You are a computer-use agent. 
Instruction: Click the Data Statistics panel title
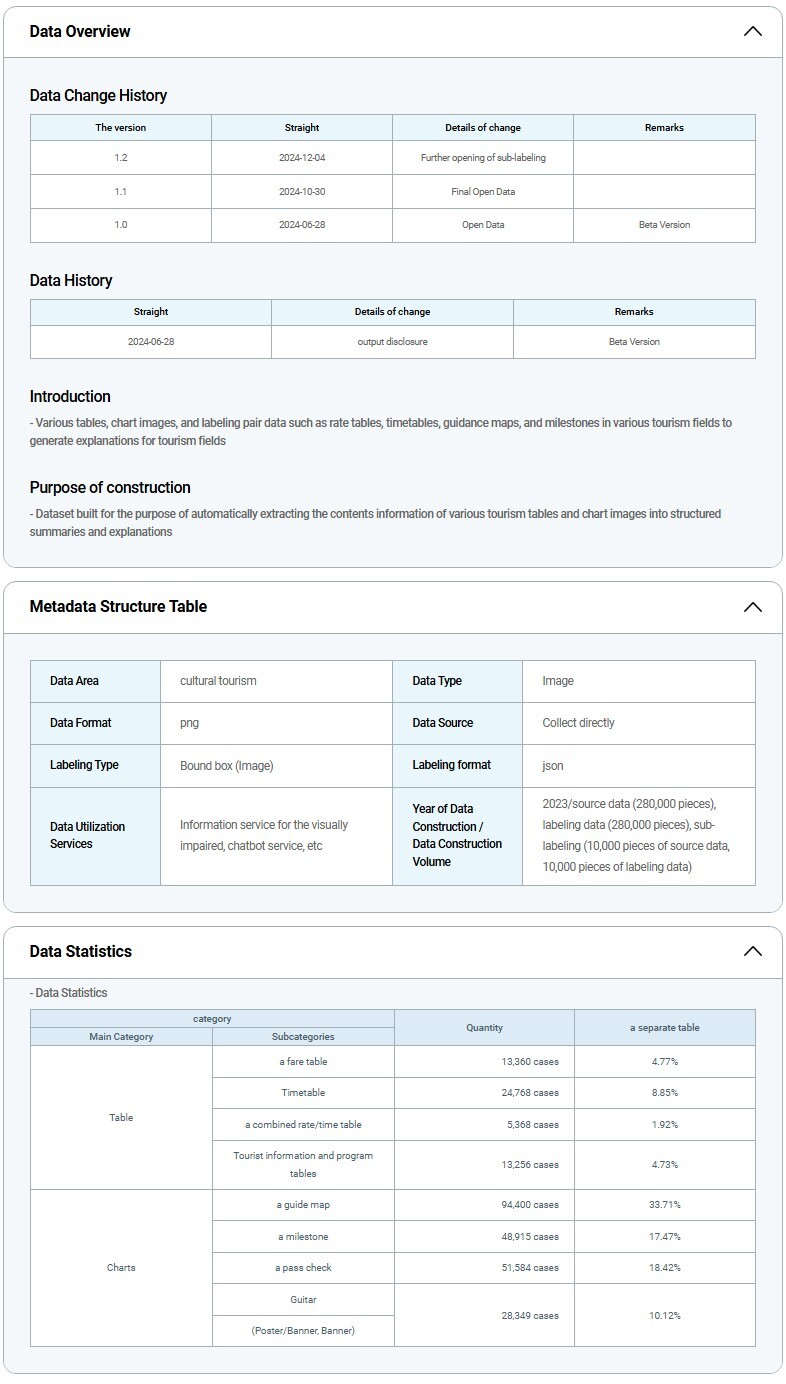coord(80,951)
